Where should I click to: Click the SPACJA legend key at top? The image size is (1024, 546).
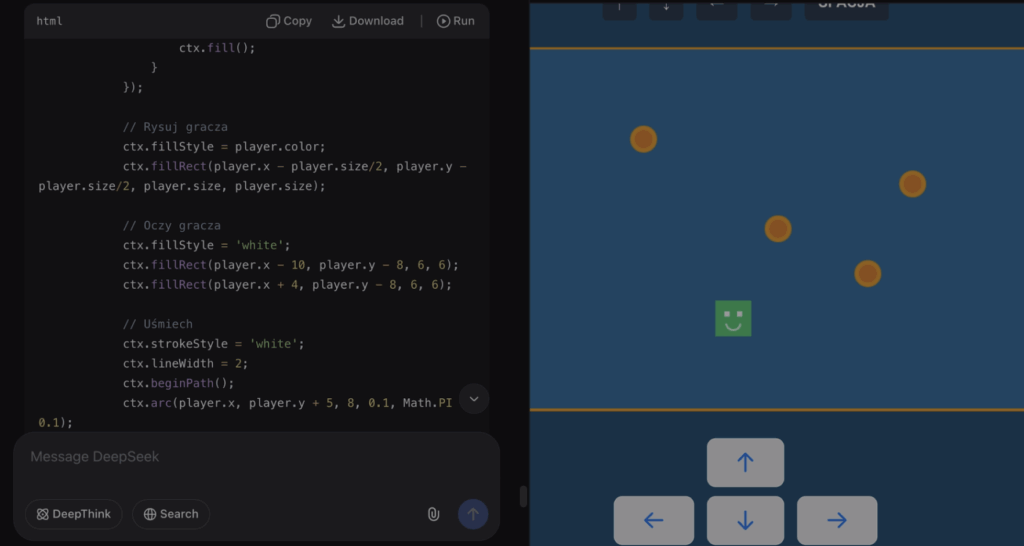click(846, 6)
